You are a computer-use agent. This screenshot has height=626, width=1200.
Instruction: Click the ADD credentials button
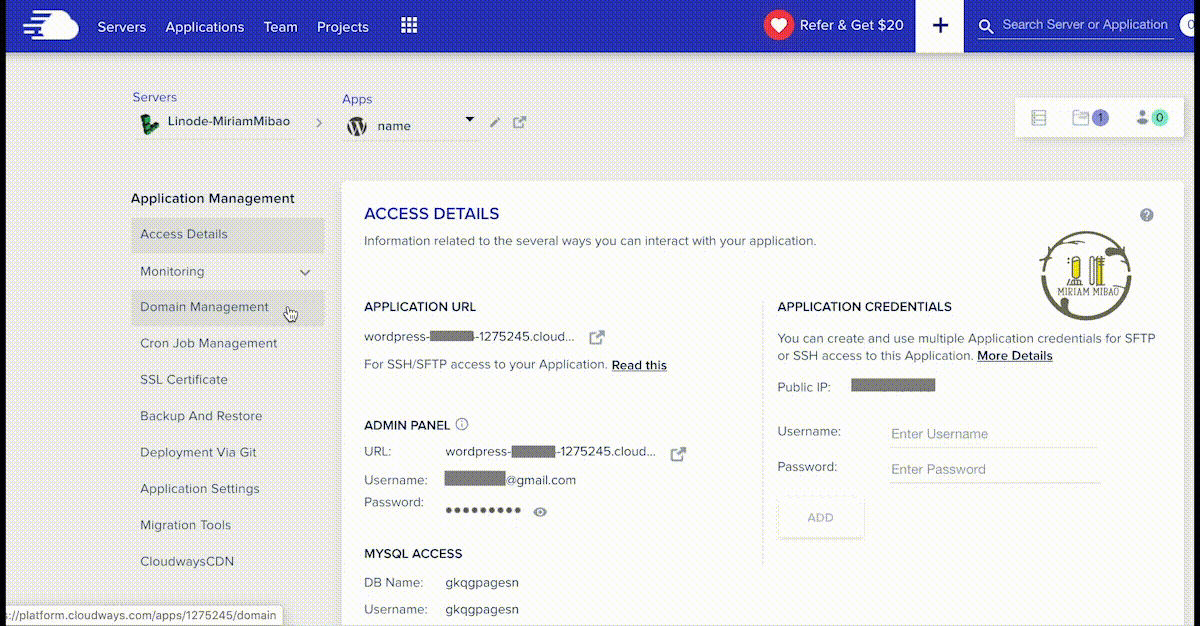point(821,518)
